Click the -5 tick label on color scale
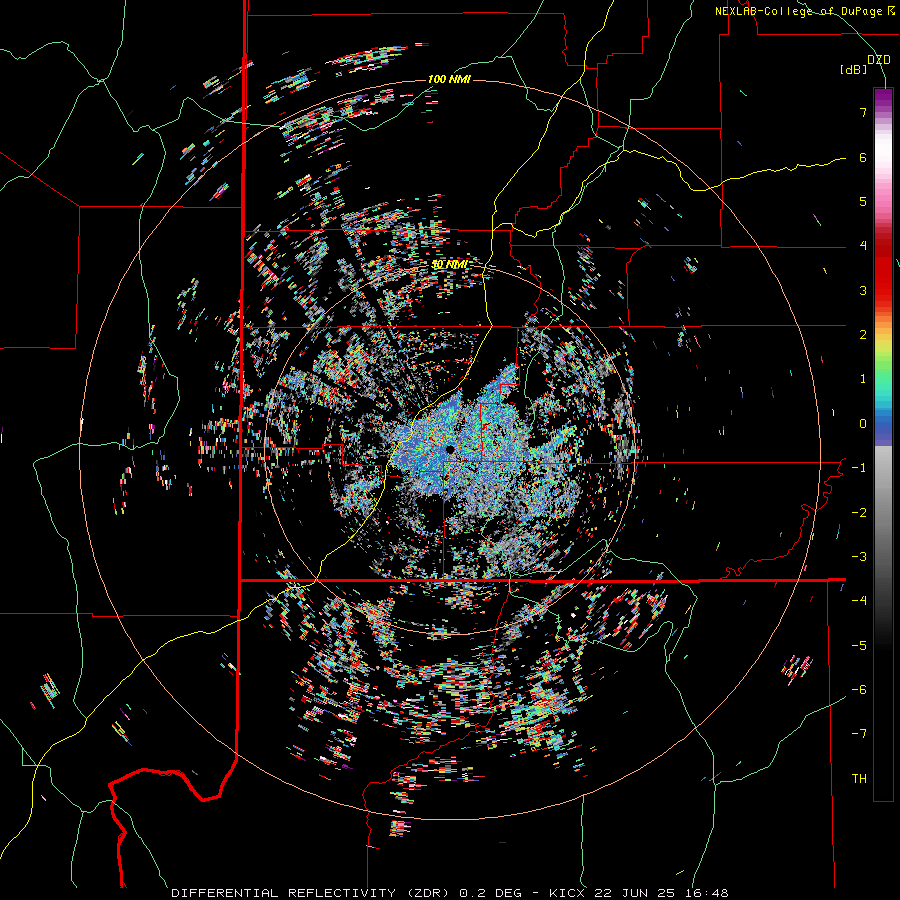 [859, 646]
